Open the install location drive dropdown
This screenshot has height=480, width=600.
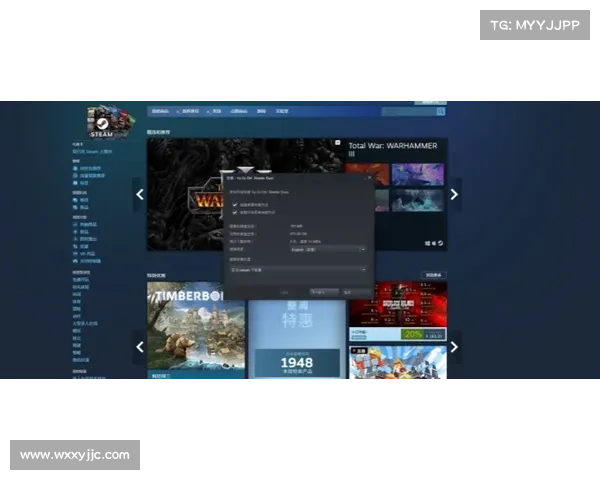(x=298, y=270)
